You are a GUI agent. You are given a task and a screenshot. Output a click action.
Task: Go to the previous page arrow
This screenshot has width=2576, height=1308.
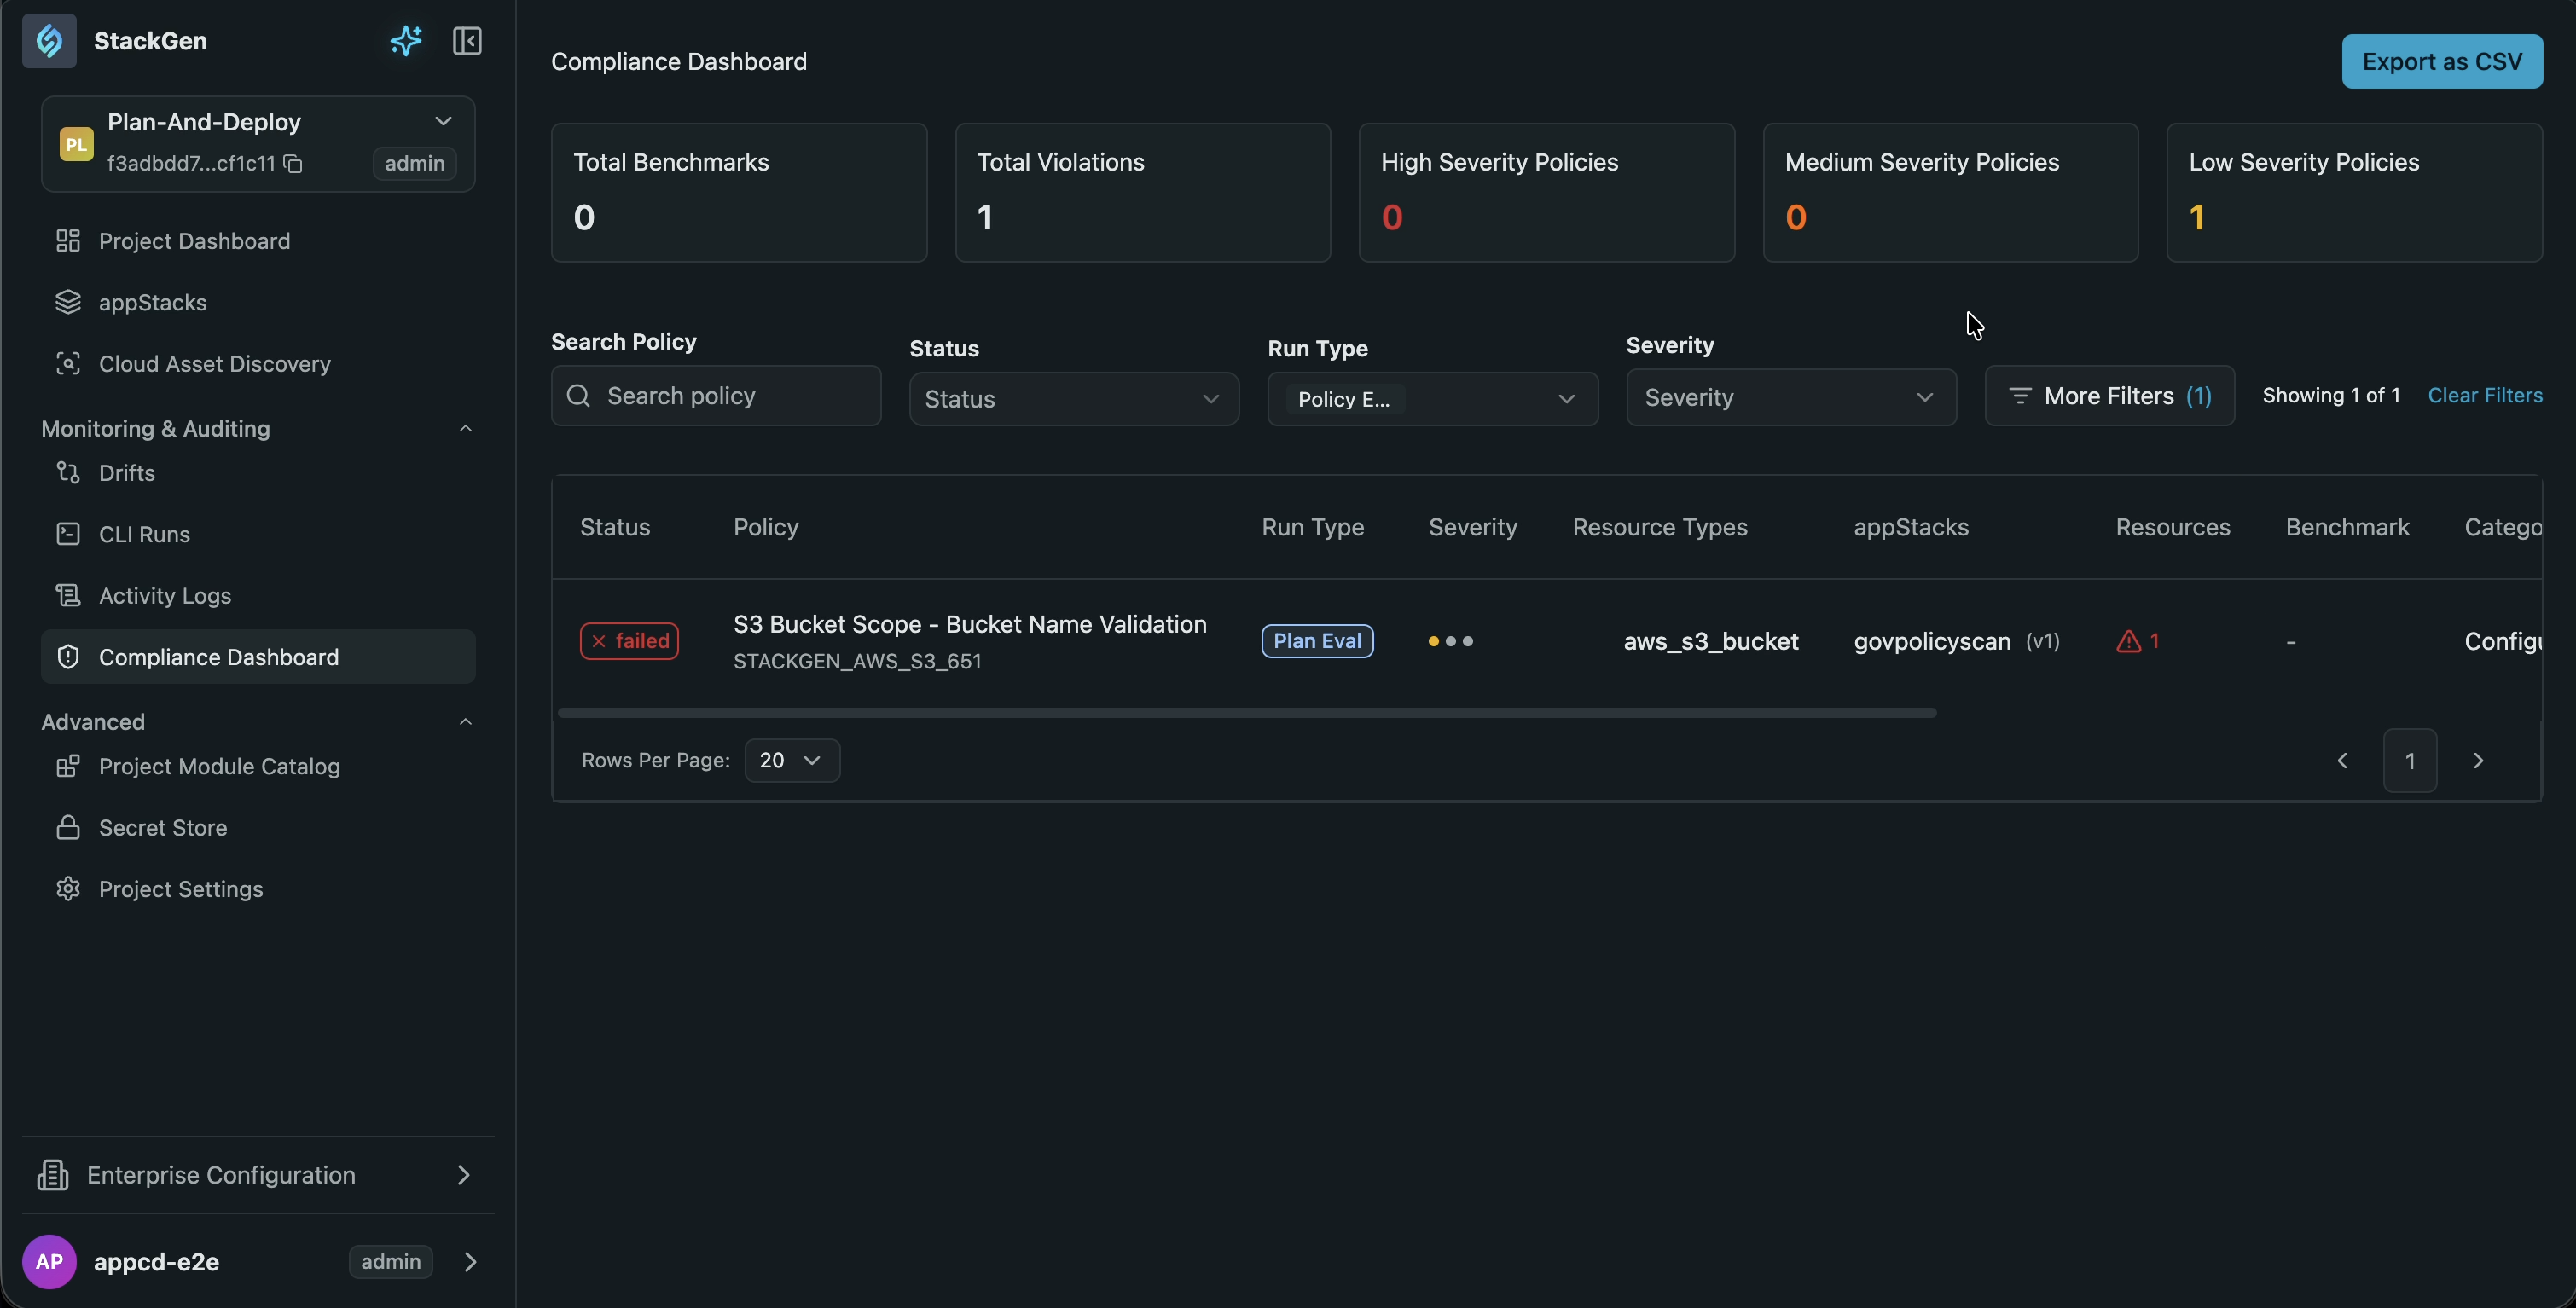click(2342, 761)
